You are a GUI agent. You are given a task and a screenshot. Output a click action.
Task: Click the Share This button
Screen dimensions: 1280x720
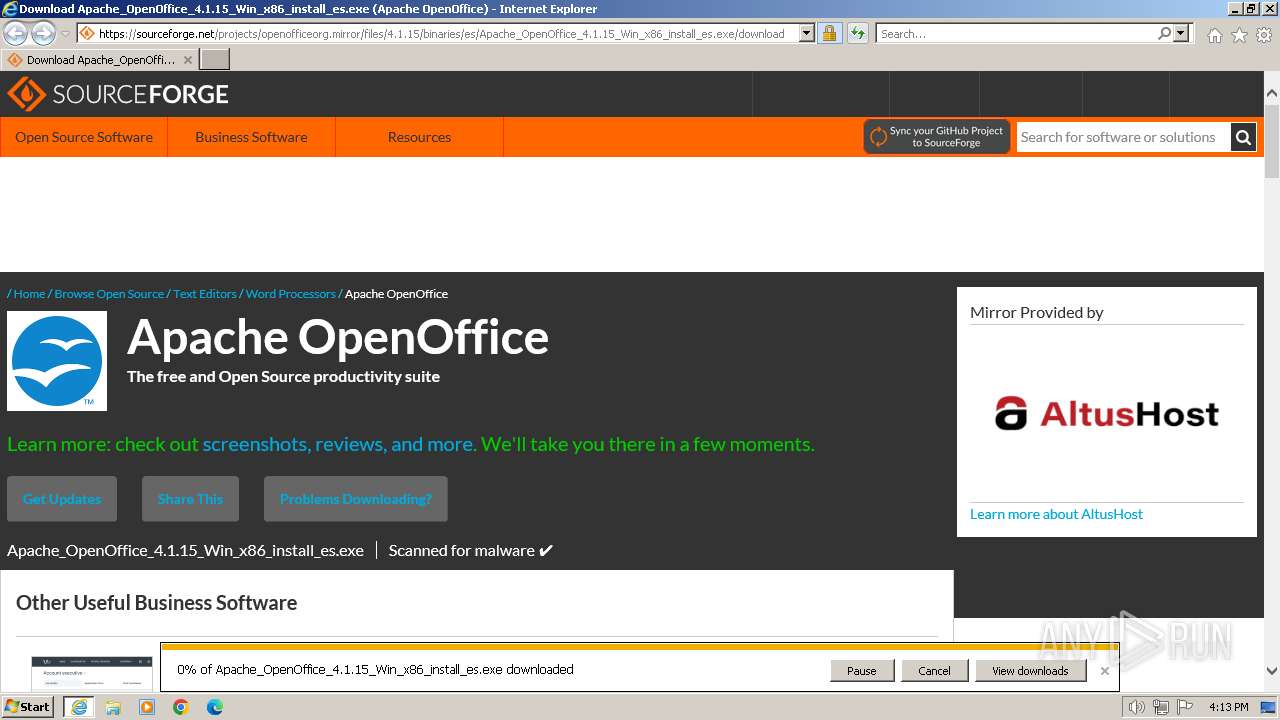point(190,499)
